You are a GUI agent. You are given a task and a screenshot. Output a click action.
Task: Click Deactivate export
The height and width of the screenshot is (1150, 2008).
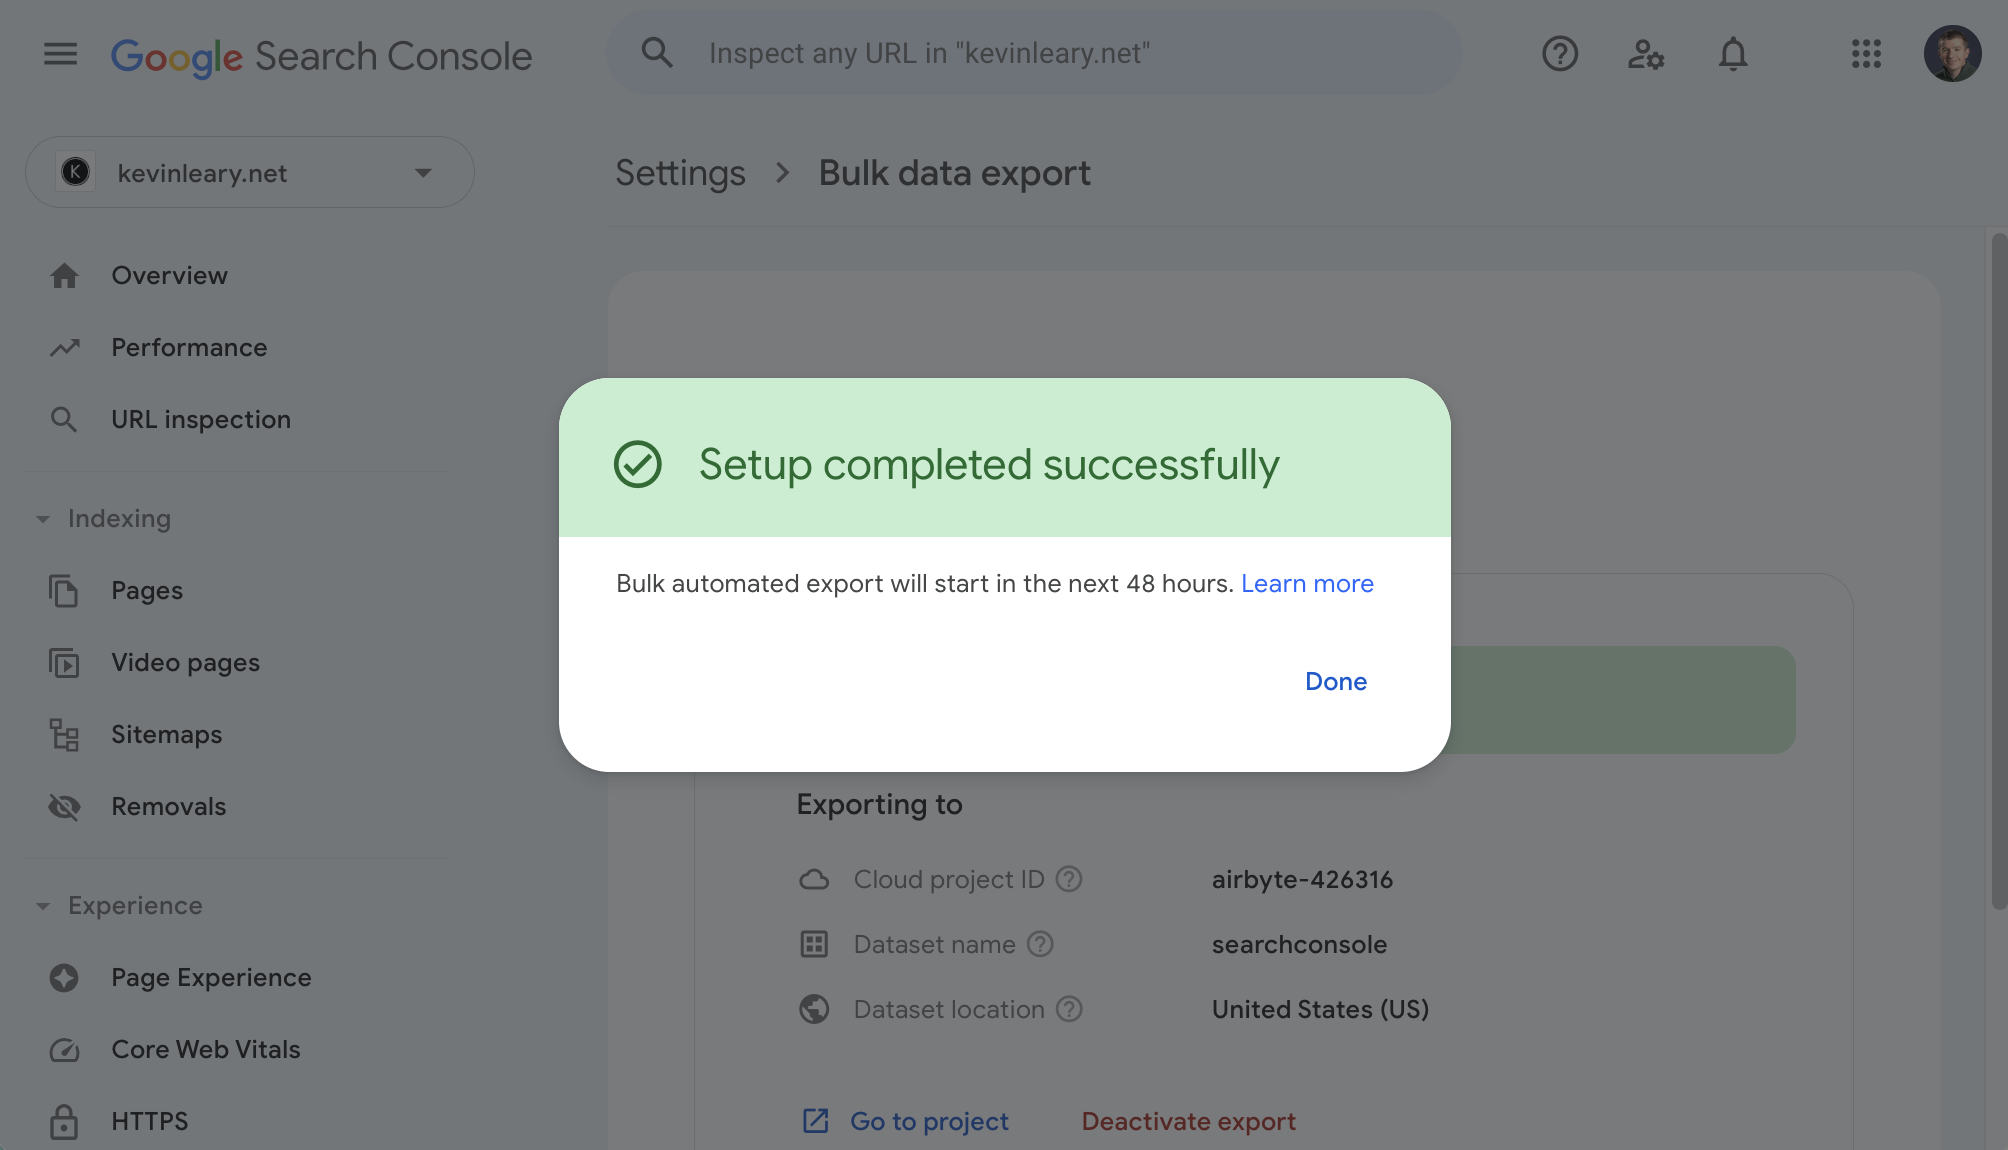1187,1121
